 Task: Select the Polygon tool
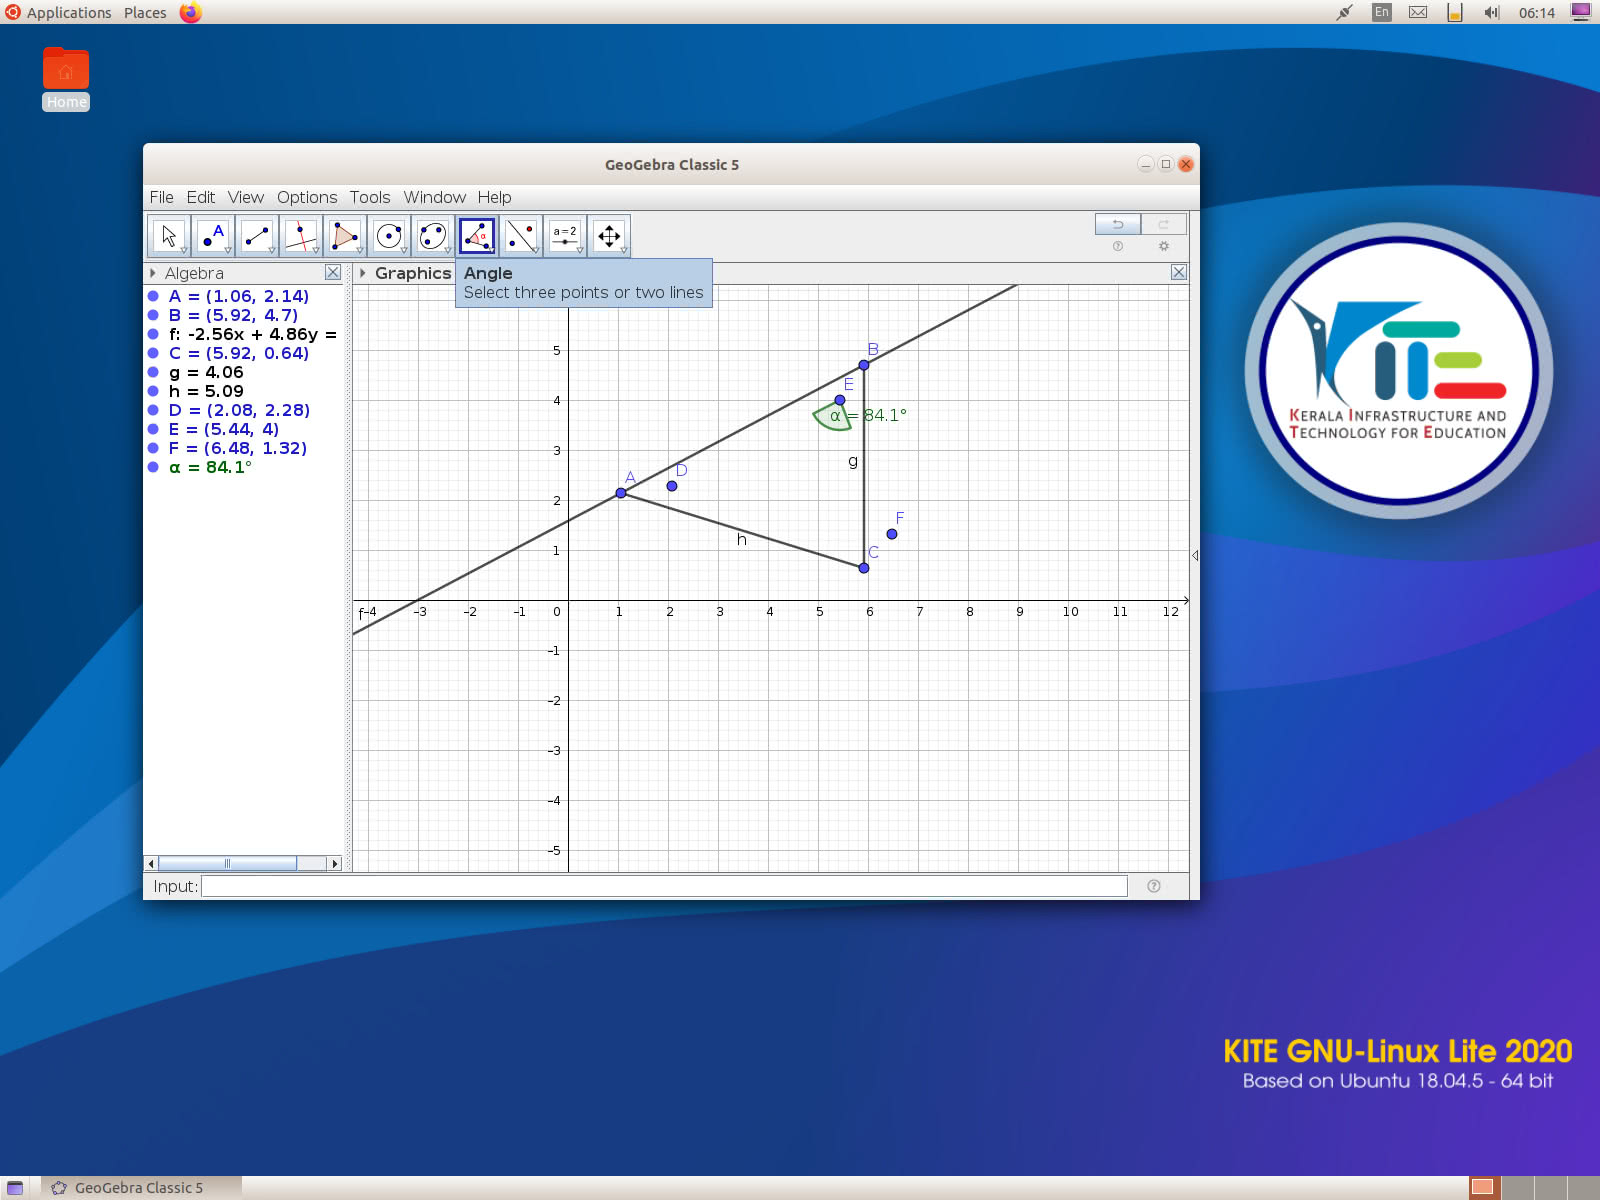click(345, 235)
